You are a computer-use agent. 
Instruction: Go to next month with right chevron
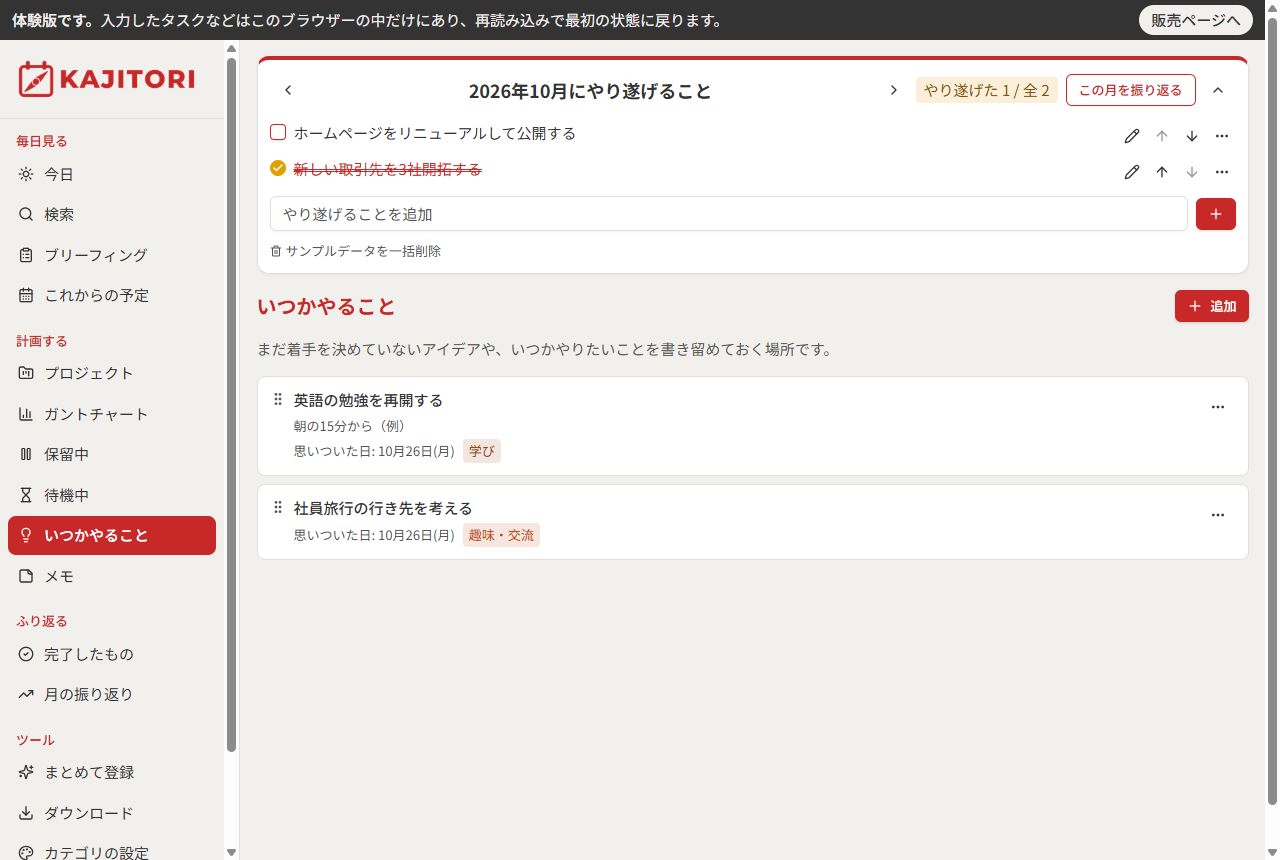(x=893, y=90)
